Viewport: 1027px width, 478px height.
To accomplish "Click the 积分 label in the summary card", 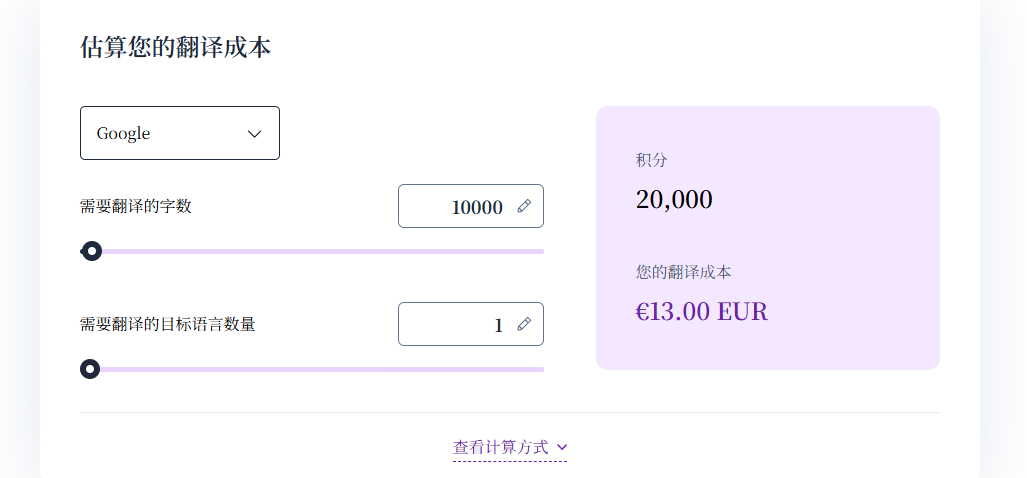I will [x=651, y=160].
